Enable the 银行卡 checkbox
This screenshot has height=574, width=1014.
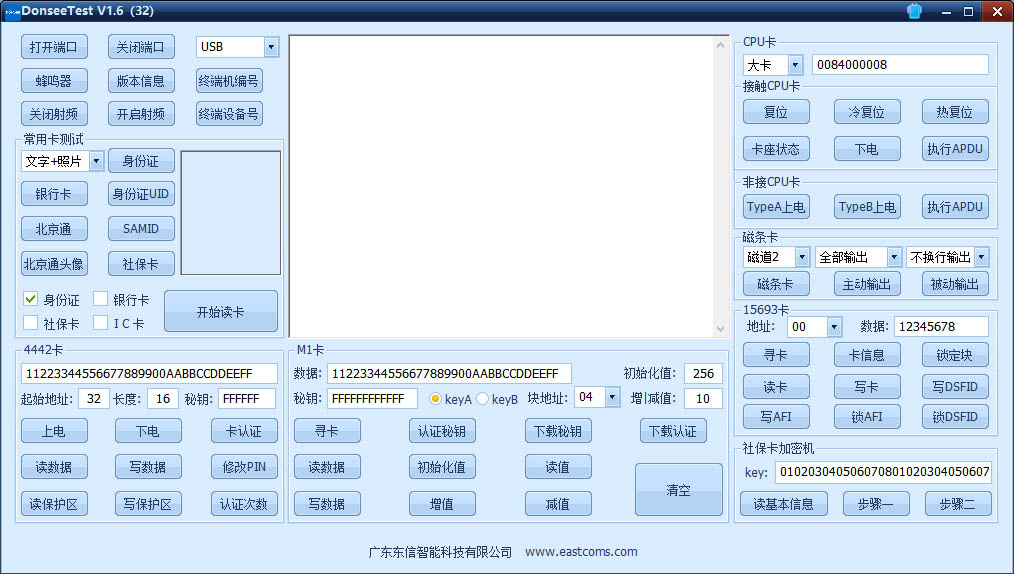100,299
